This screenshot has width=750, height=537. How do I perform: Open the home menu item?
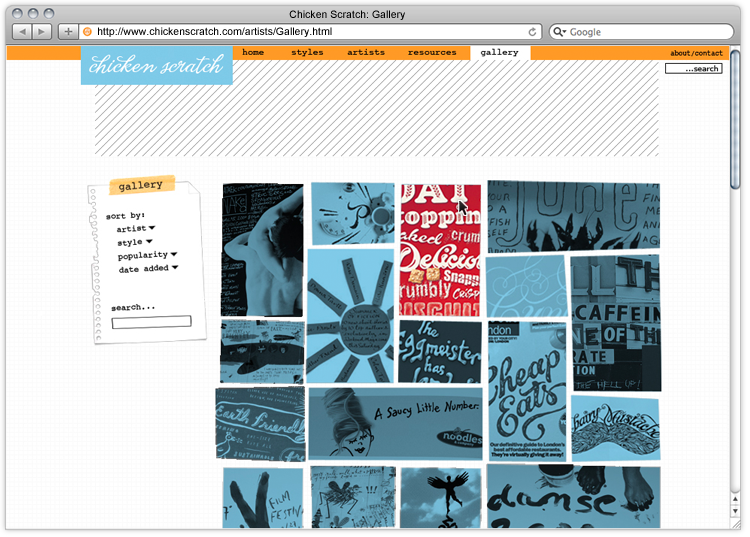tap(253, 52)
